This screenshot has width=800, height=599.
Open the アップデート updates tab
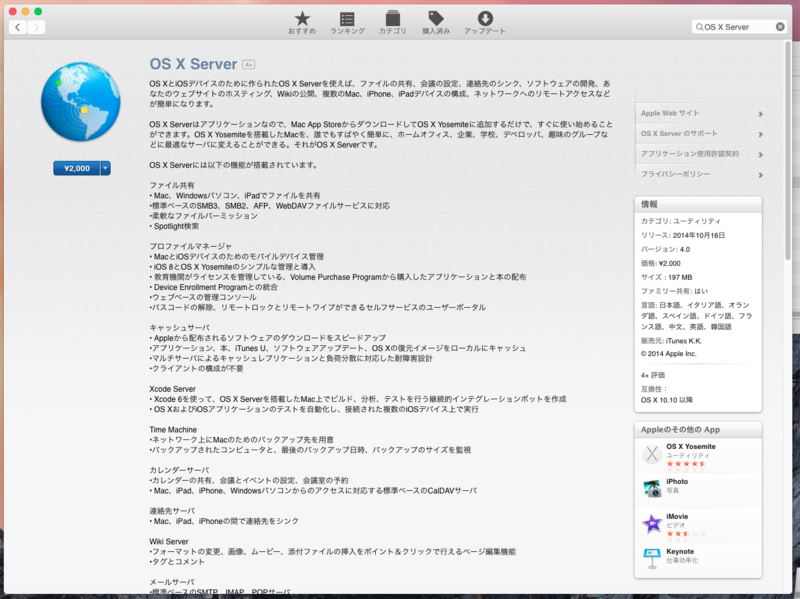click(x=485, y=23)
